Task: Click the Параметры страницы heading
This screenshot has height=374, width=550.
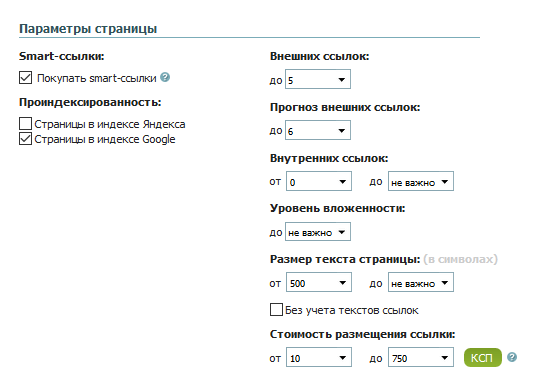Action: coord(88,28)
